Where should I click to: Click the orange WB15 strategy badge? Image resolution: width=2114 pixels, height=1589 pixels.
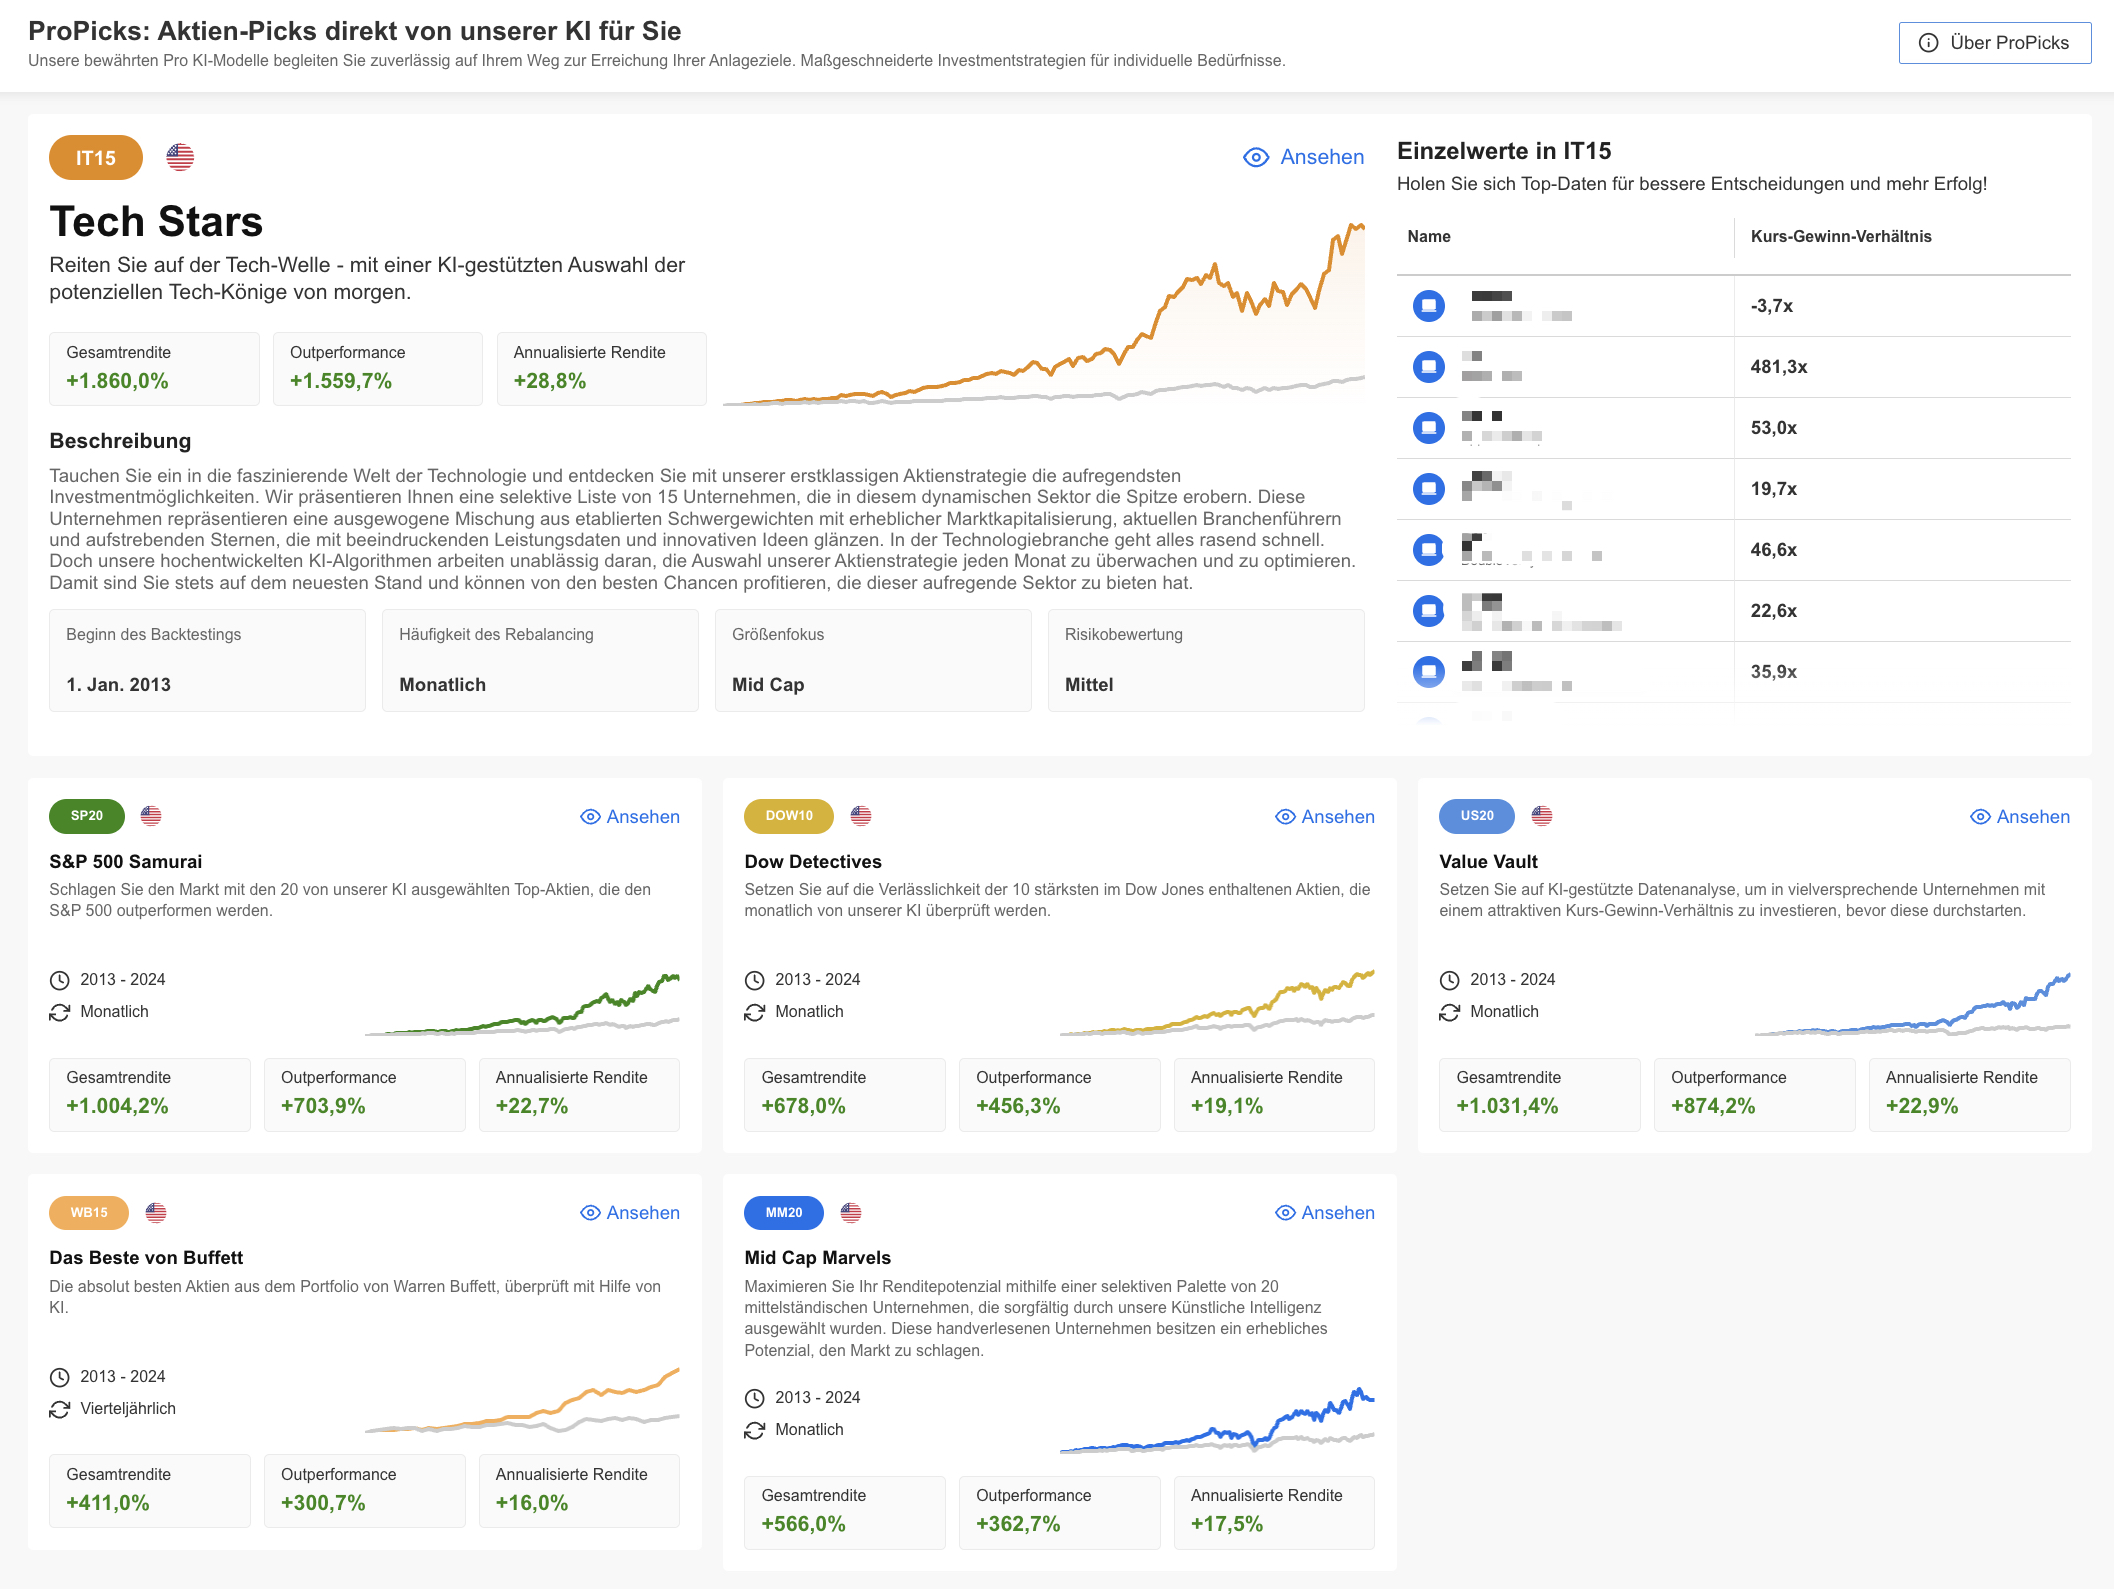pyautogui.click(x=89, y=1213)
